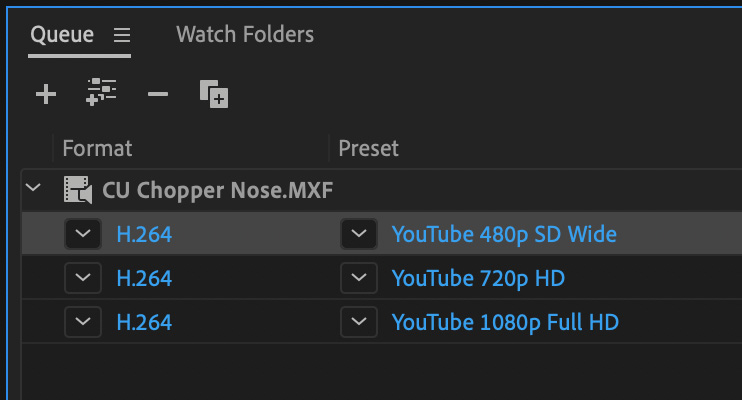Open format dropdown for 480p SD Wide output
This screenshot has width=742, height=400.
pos(83,234)
